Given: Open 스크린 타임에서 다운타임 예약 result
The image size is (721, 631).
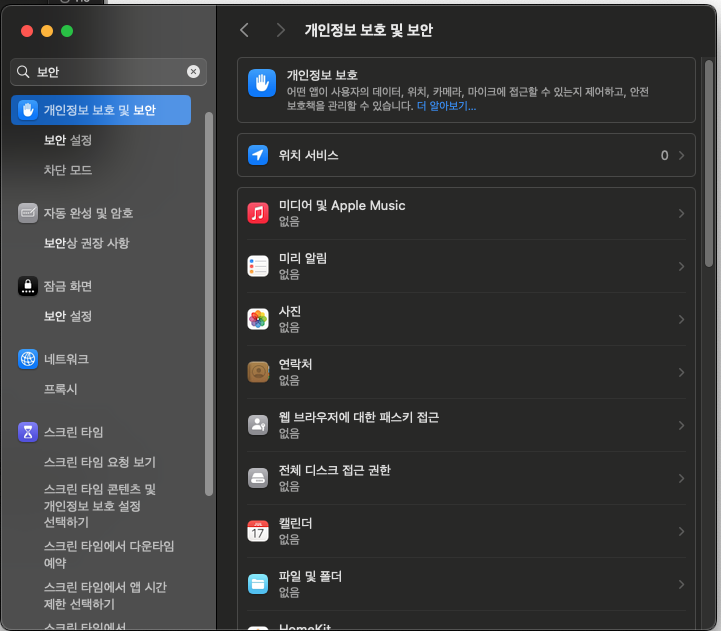Looking at the screenshot, I should [109, 554].
